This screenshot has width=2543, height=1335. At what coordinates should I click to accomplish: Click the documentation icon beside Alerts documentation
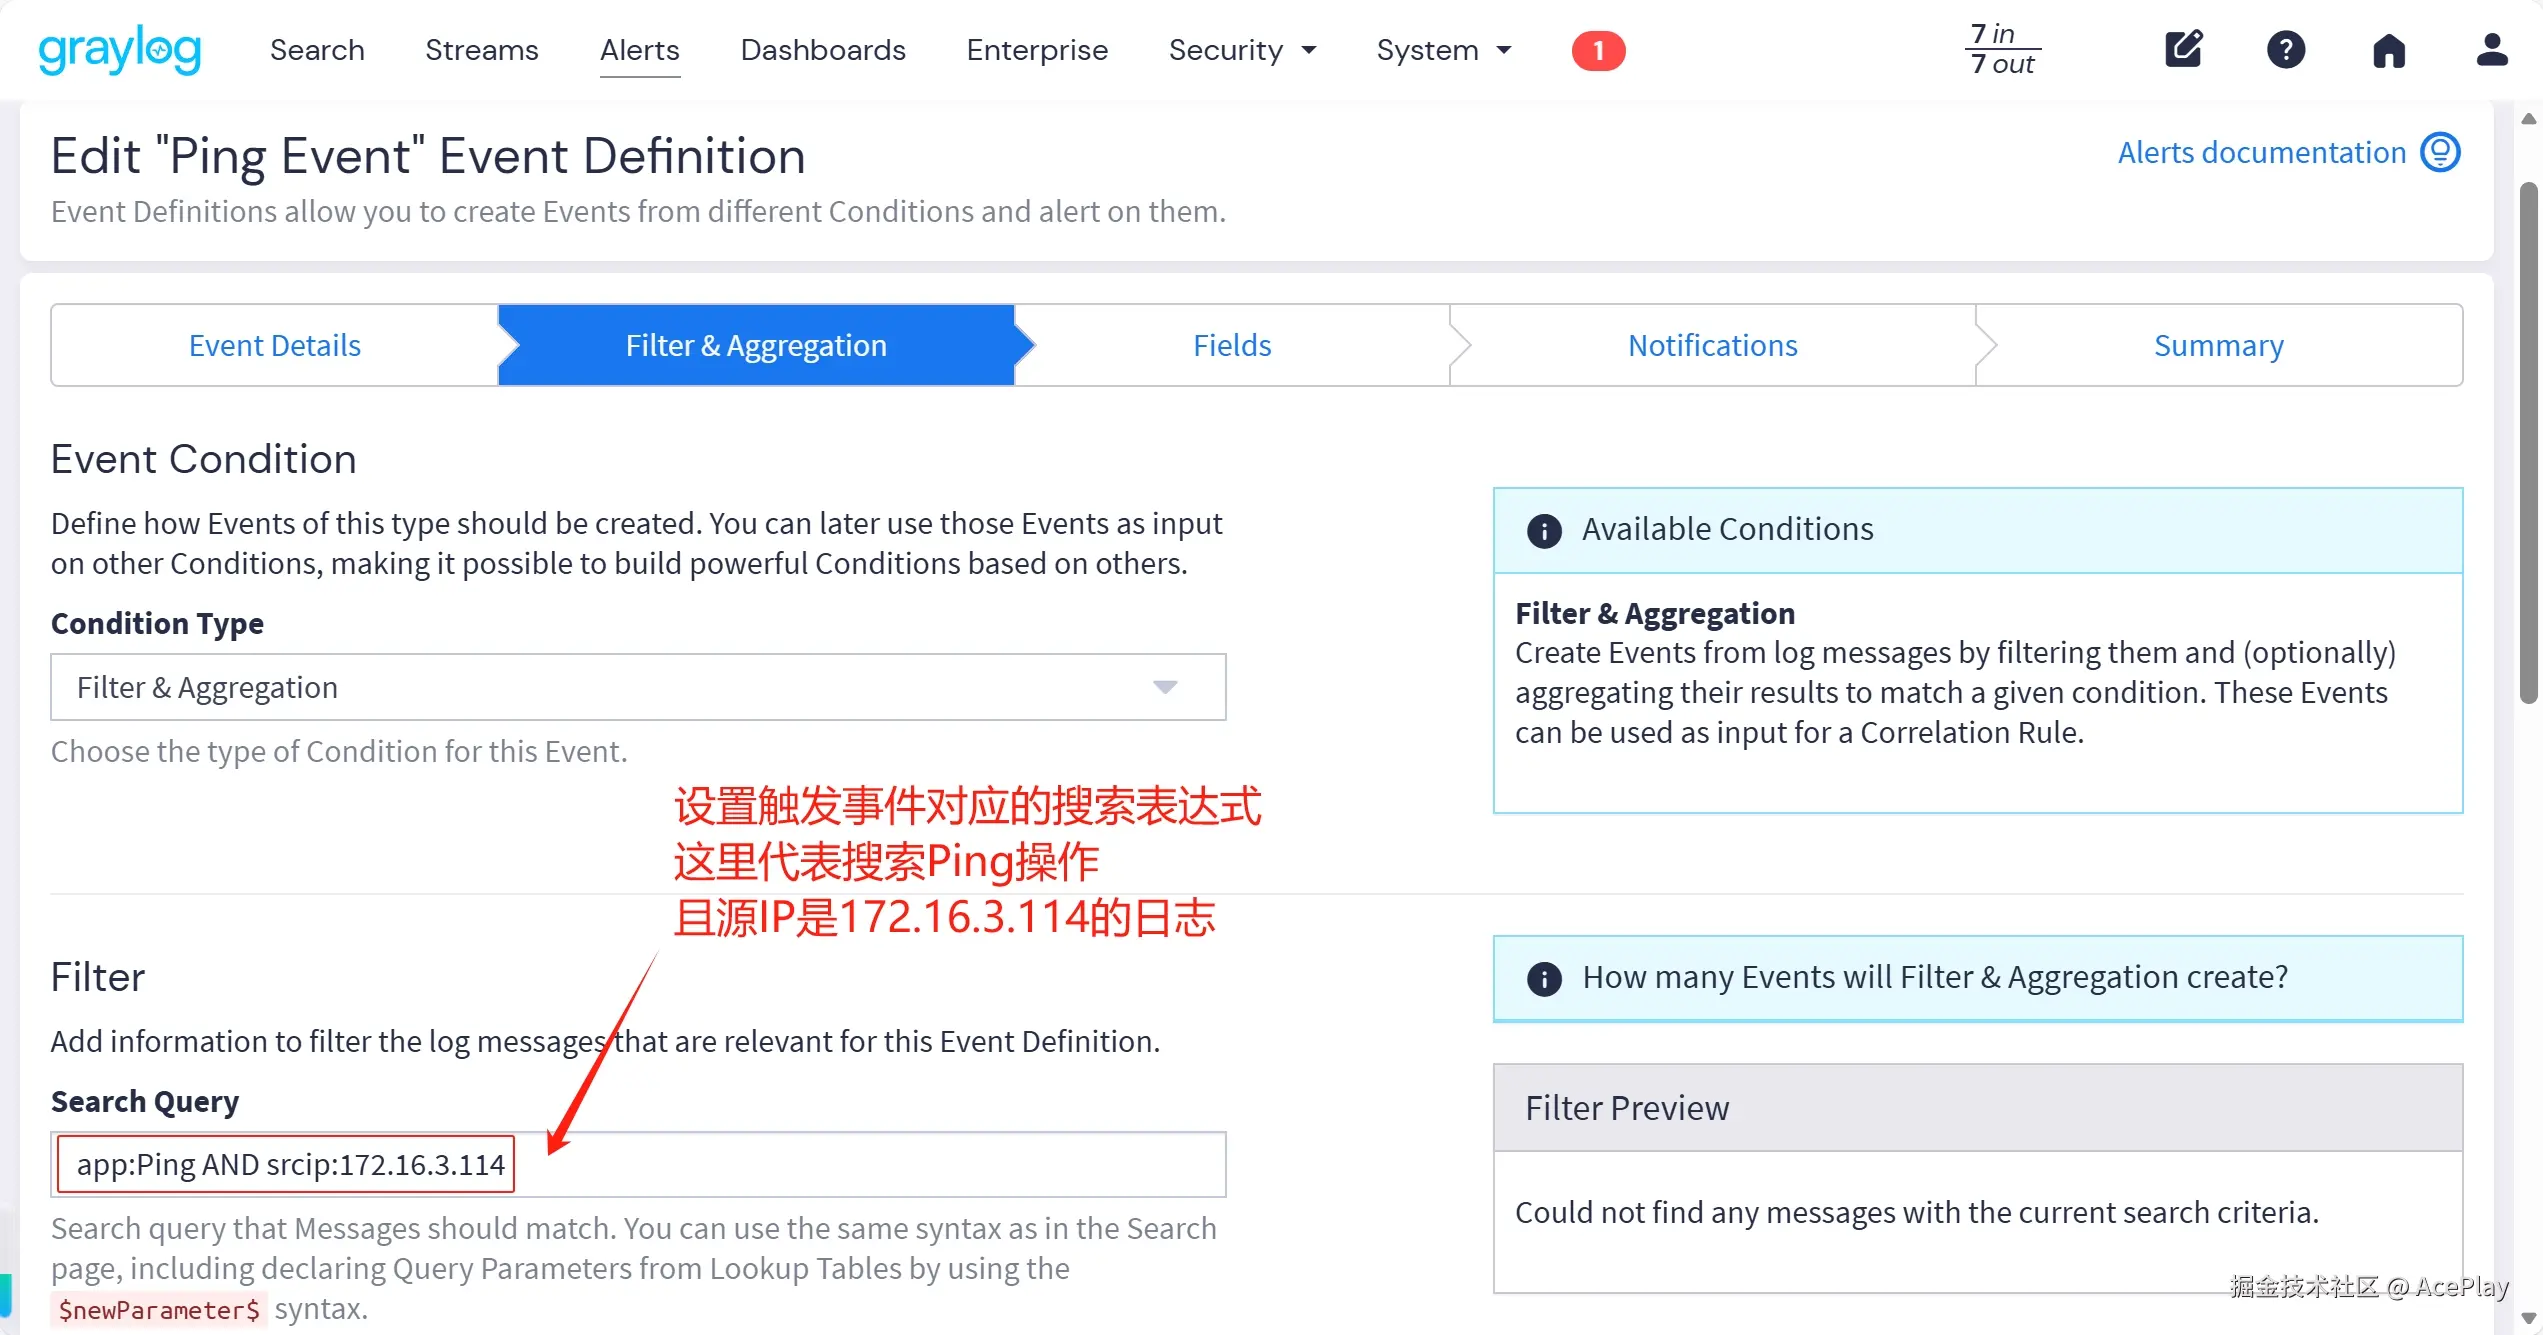2440,152
